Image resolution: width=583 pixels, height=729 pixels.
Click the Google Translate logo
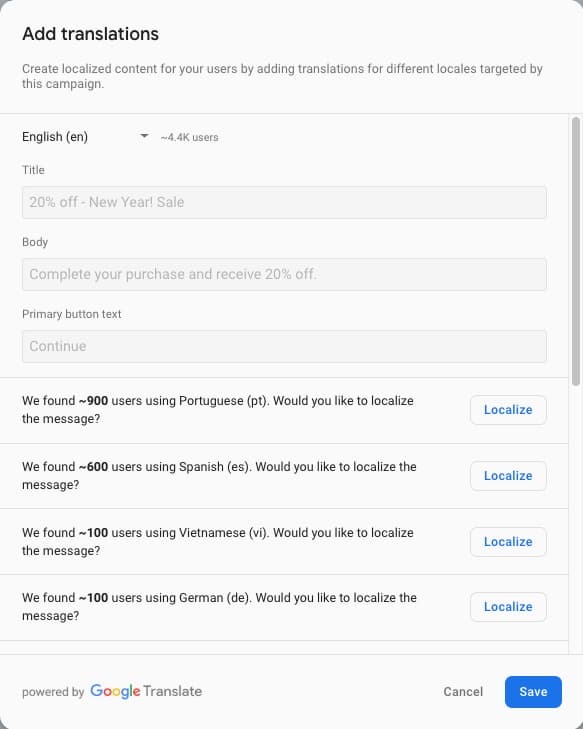[x=146, y=691]
